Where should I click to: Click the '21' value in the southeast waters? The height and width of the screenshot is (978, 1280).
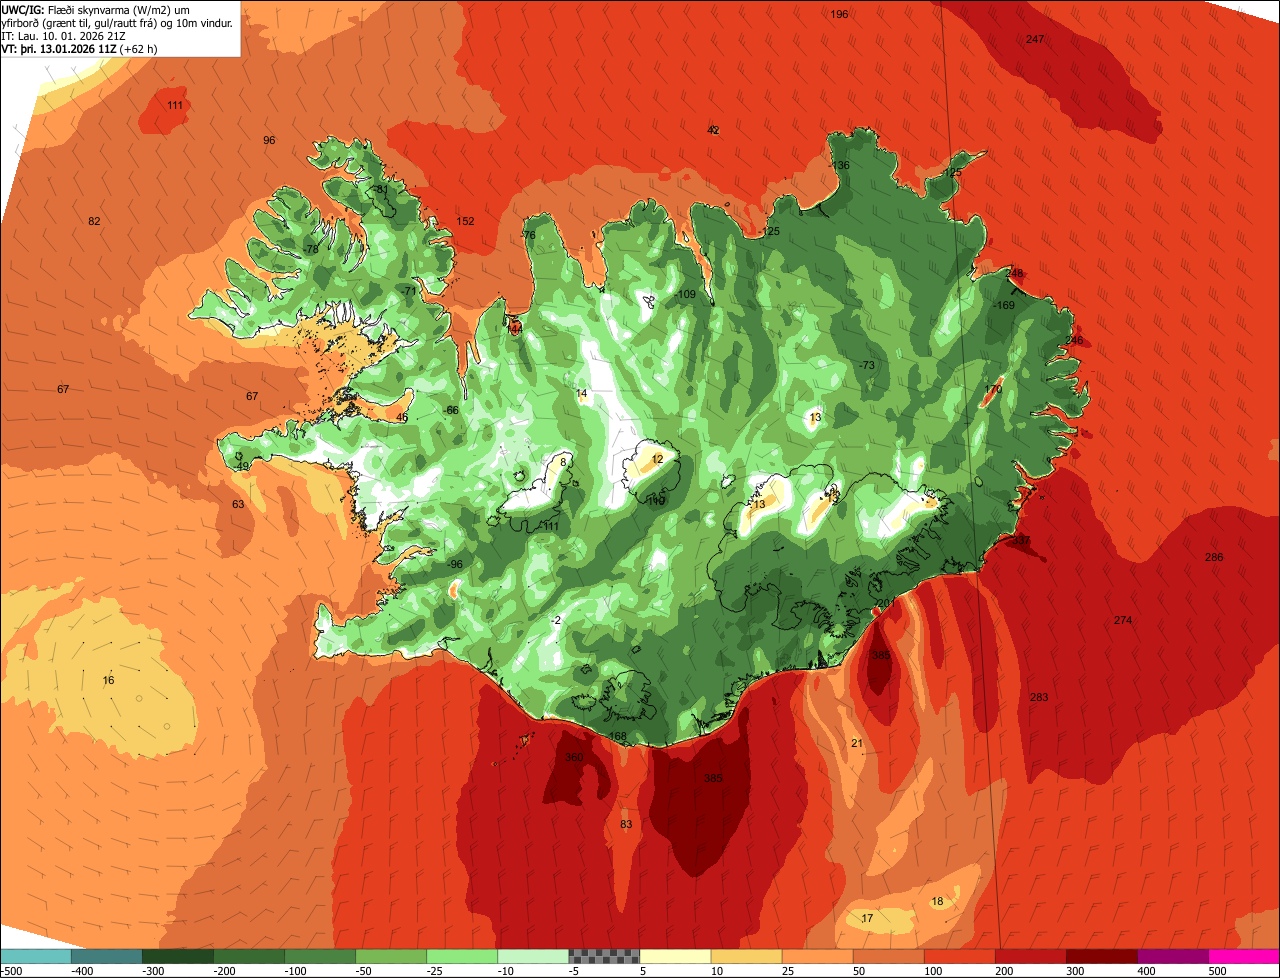pyautogui.click(x=856, y=743)
